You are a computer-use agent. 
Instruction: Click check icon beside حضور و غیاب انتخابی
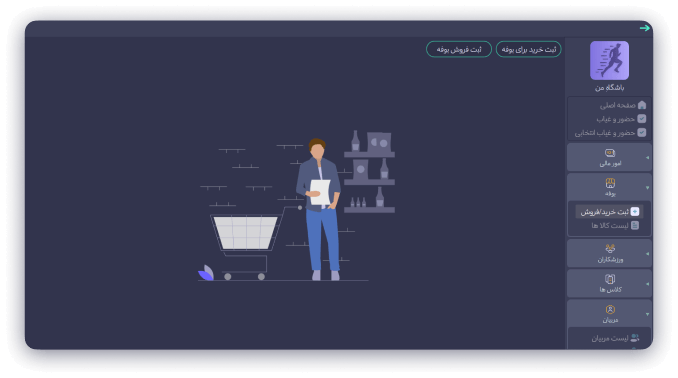[642, 132]
